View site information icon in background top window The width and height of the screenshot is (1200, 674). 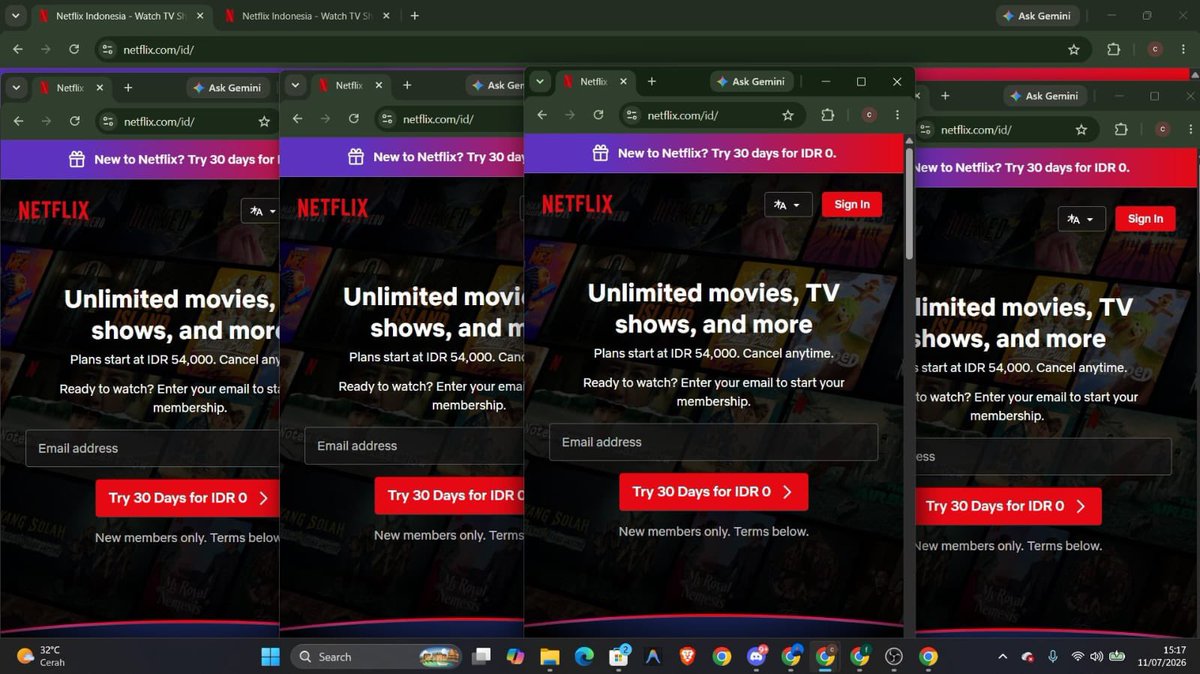pyautogui.click(x=107, y=49)
